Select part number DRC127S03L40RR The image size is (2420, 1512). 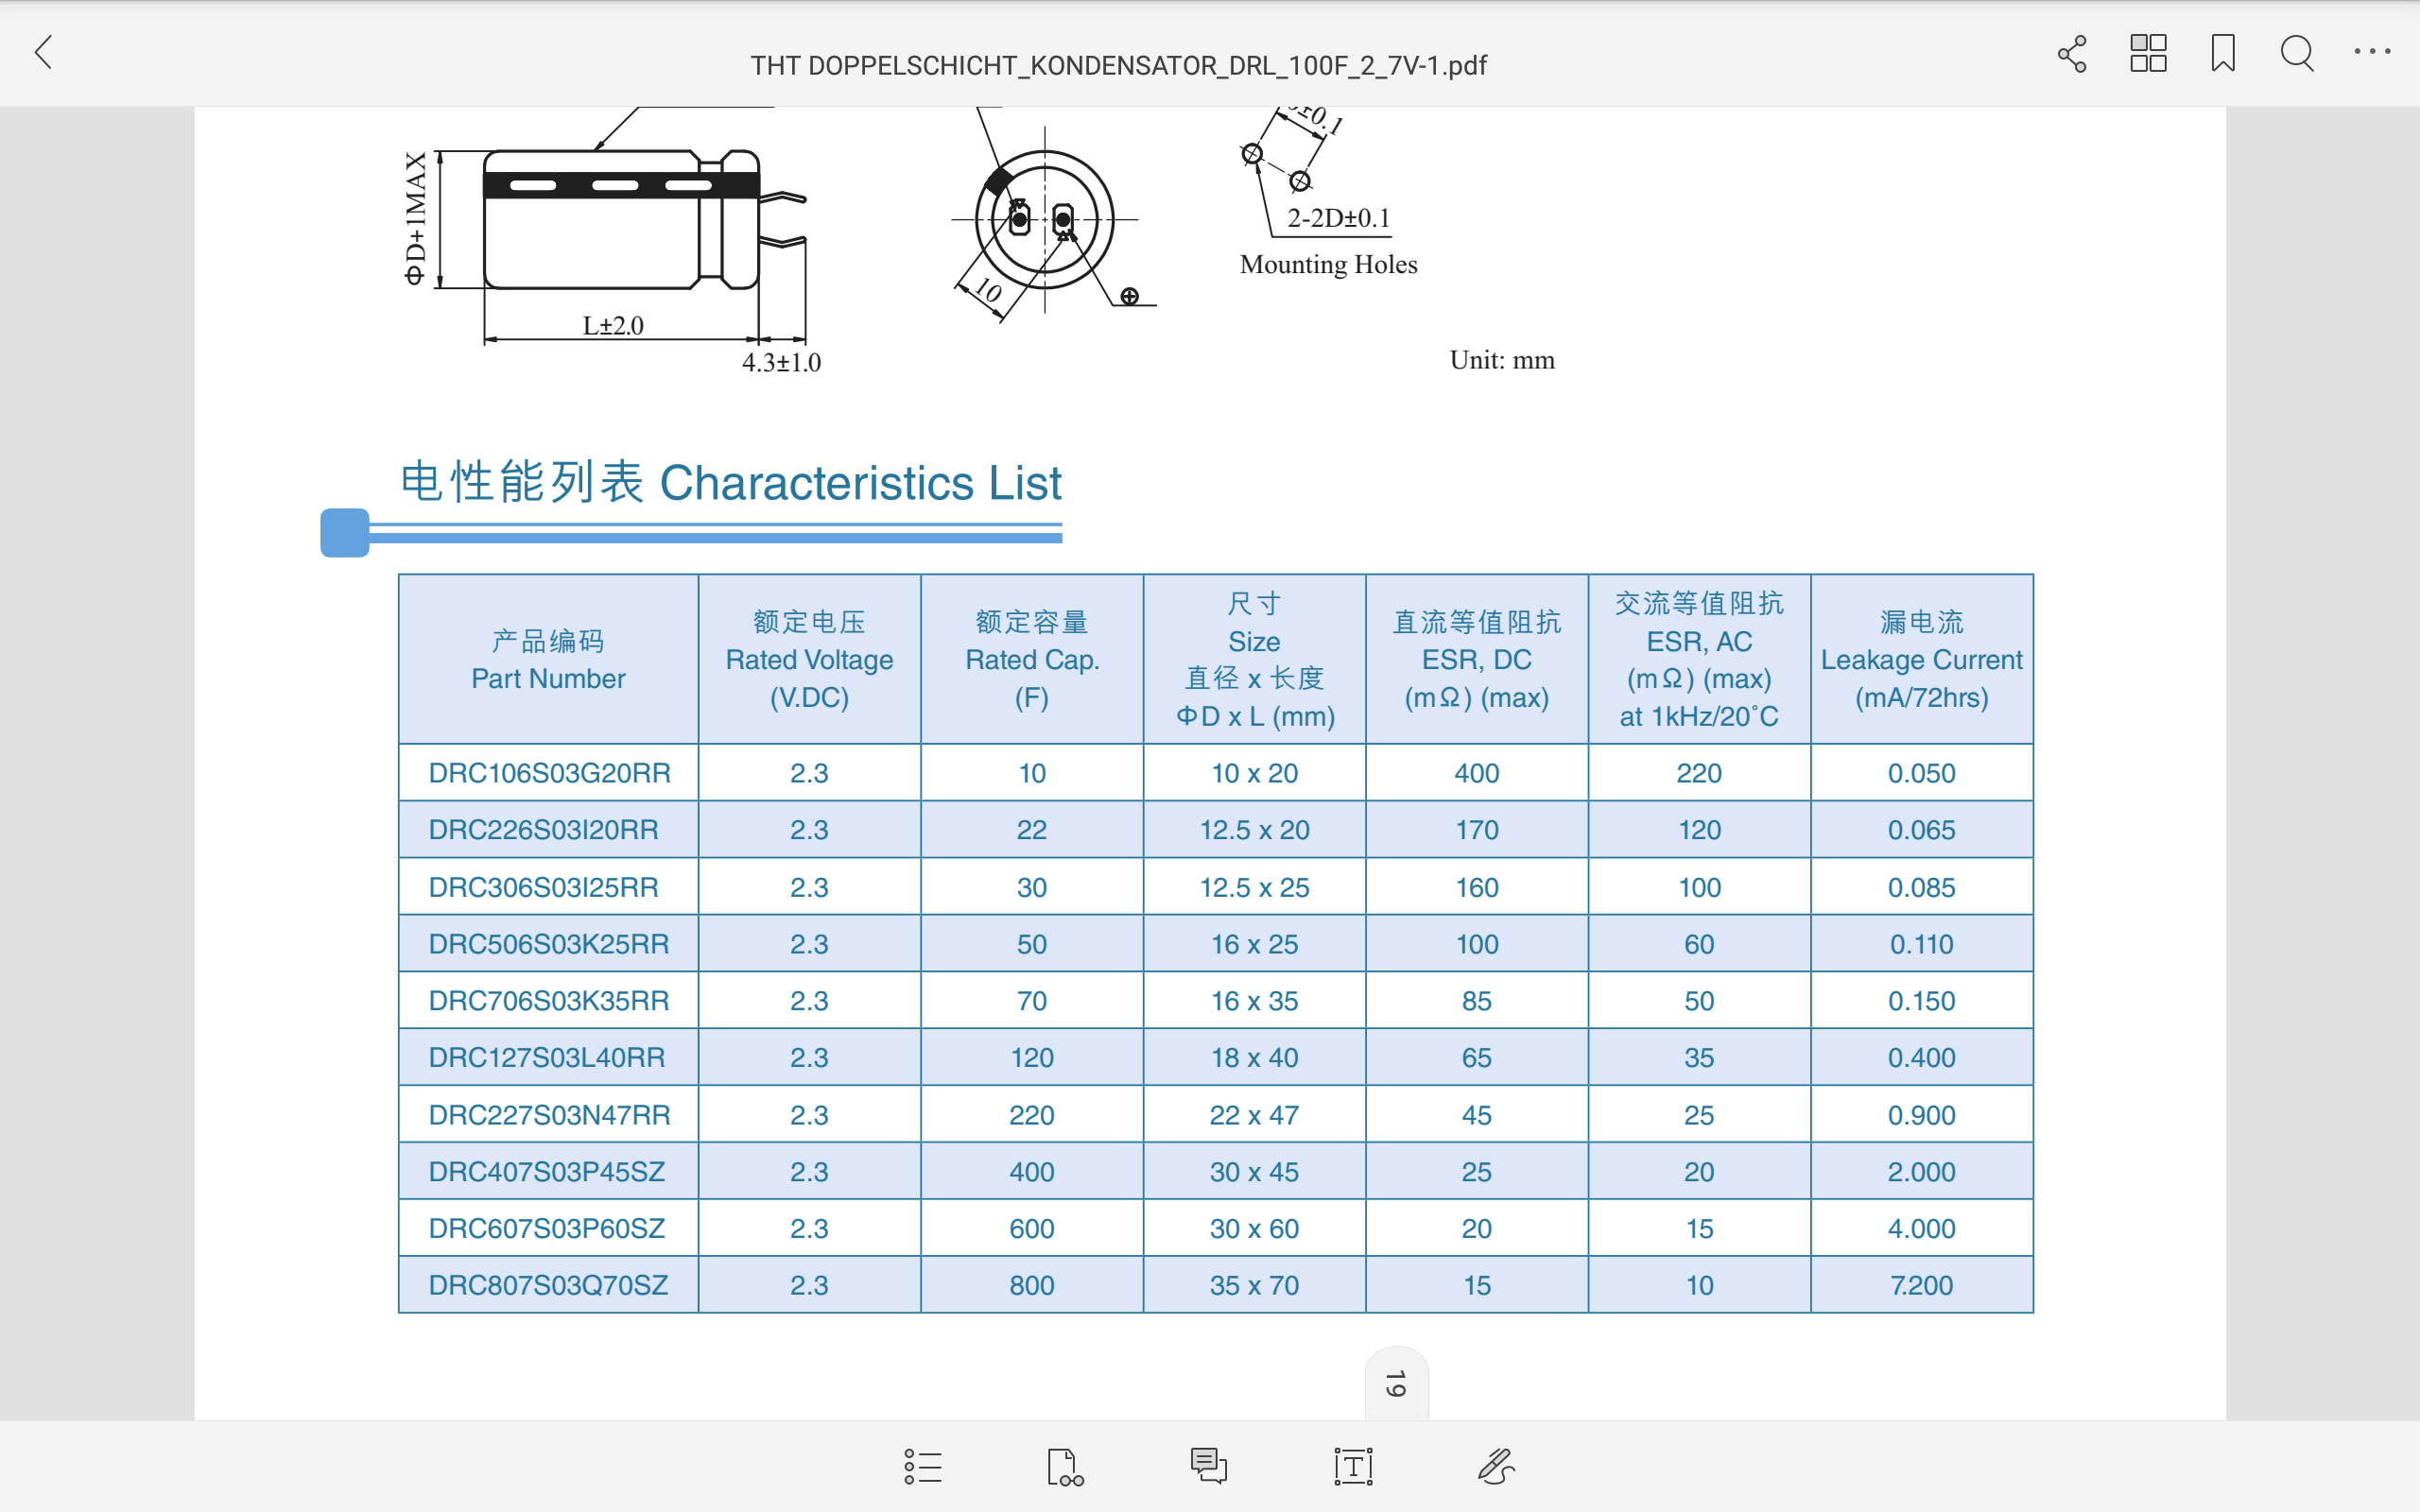[x=546, y=1058]
